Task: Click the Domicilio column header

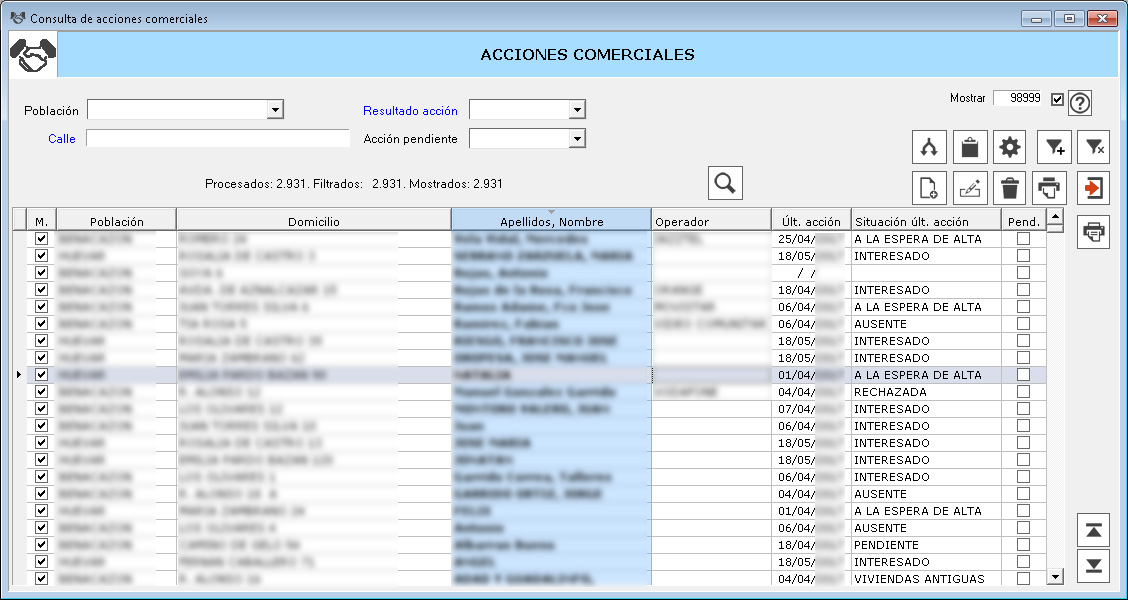Action: pos(314,221)
